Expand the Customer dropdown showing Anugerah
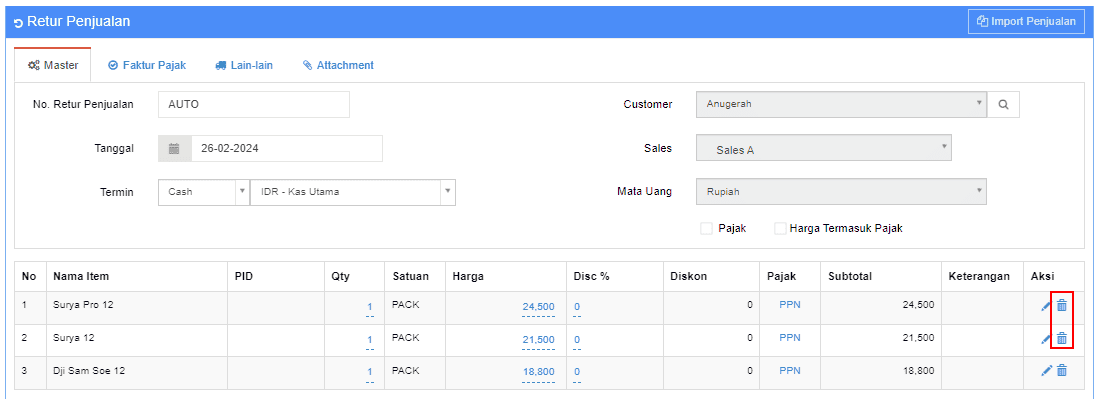This screenshot has height=399, width=1100. (841, 104)
